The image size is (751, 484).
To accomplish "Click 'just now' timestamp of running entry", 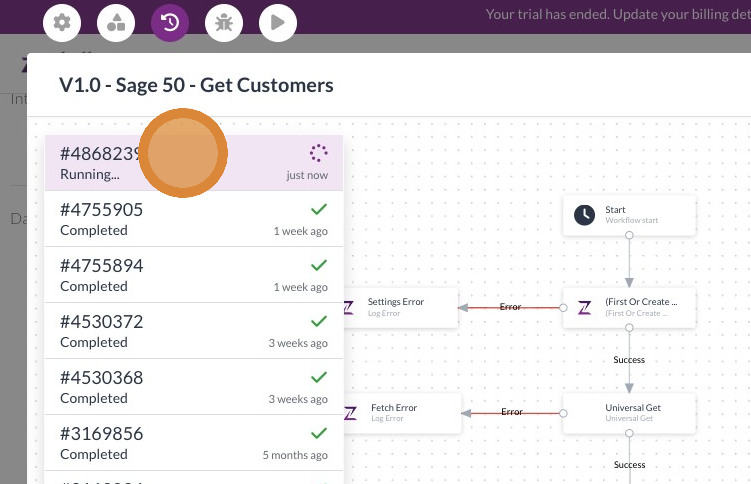I will [x=307, y=175].
